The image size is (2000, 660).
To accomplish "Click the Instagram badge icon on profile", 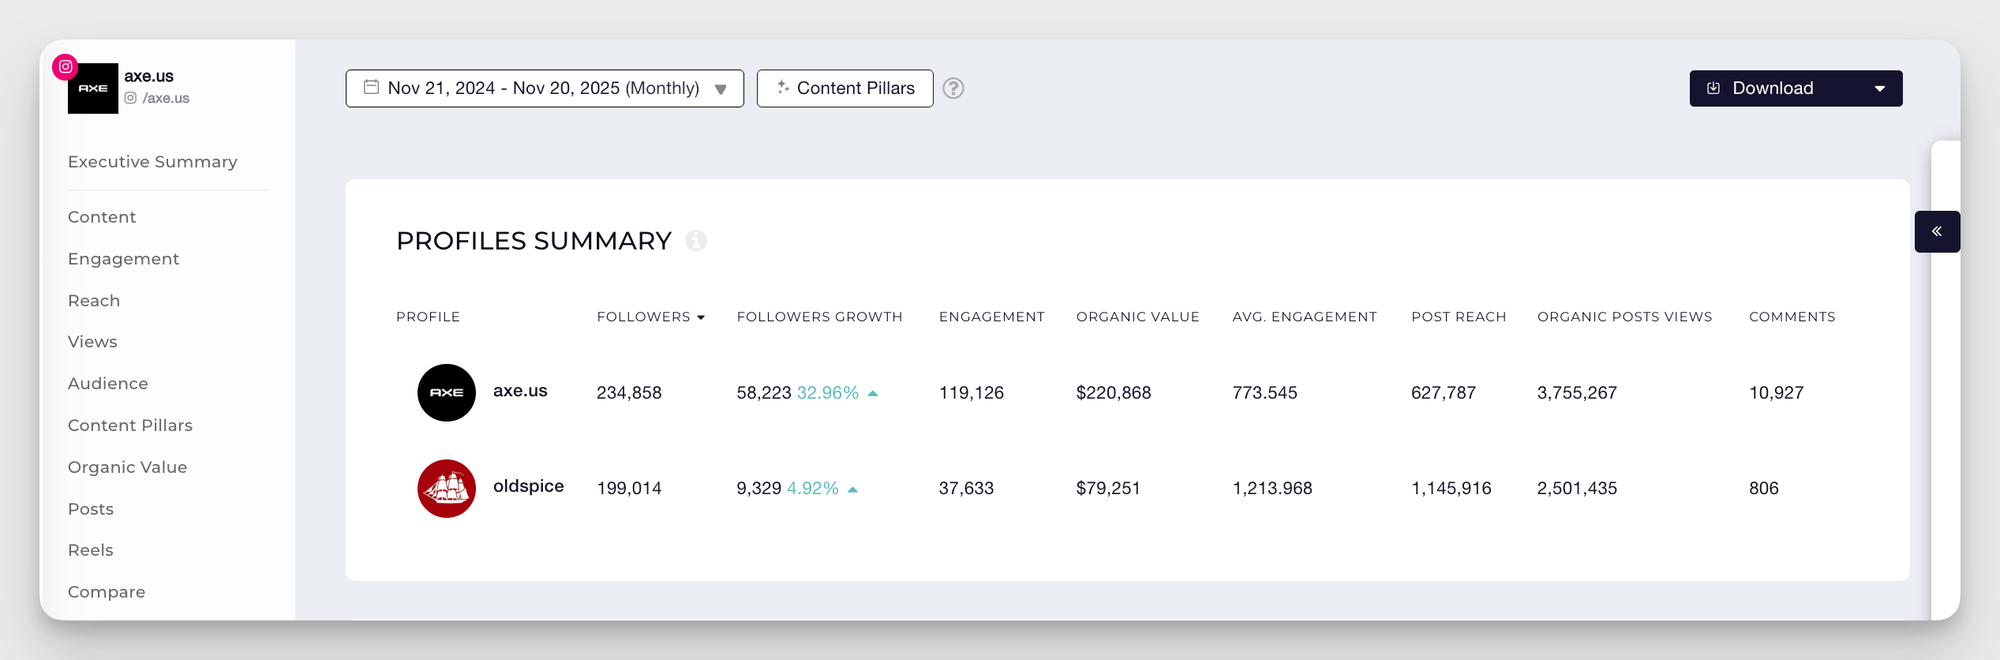I will (65, 67).
